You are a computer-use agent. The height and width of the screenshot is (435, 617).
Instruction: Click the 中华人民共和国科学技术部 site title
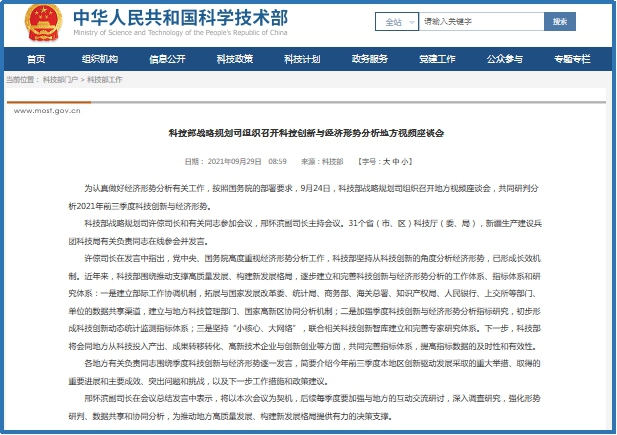[181, 17]
